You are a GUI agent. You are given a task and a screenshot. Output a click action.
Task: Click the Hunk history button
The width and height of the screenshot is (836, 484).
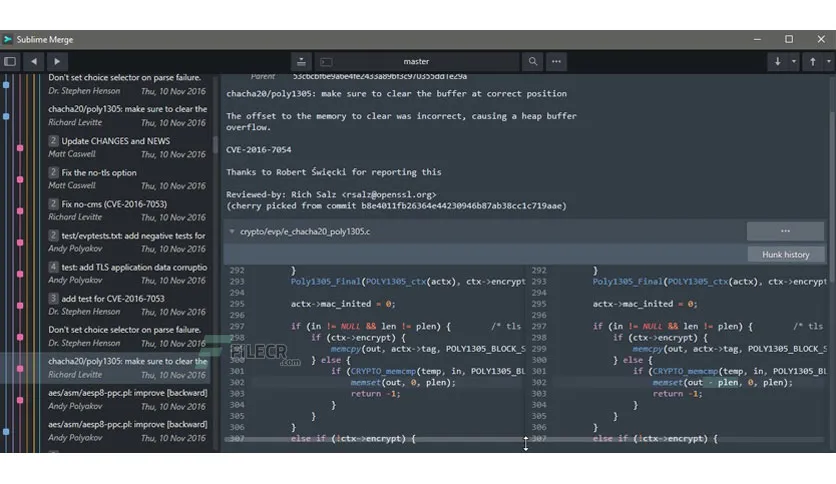coord(785,254)
